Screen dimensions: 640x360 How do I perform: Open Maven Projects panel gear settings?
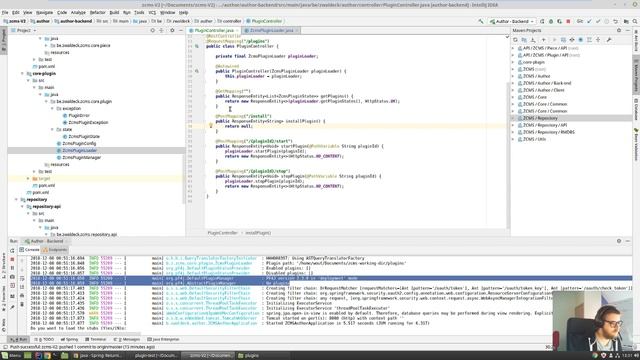(619, 31)
